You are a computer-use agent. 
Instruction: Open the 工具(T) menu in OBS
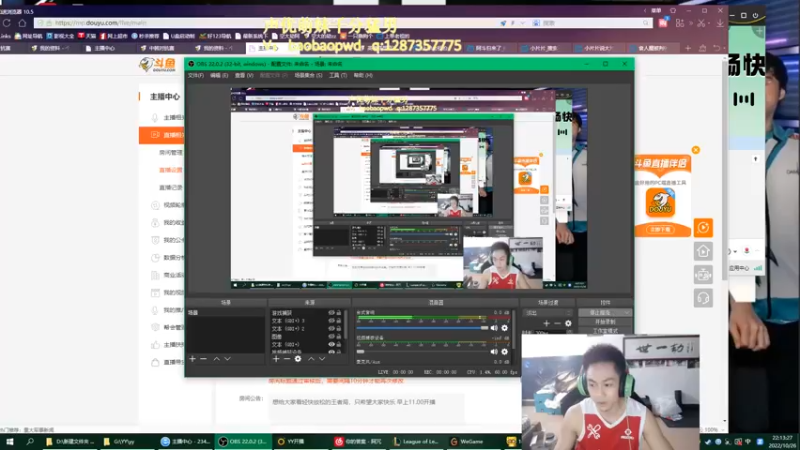pos(338,76)
